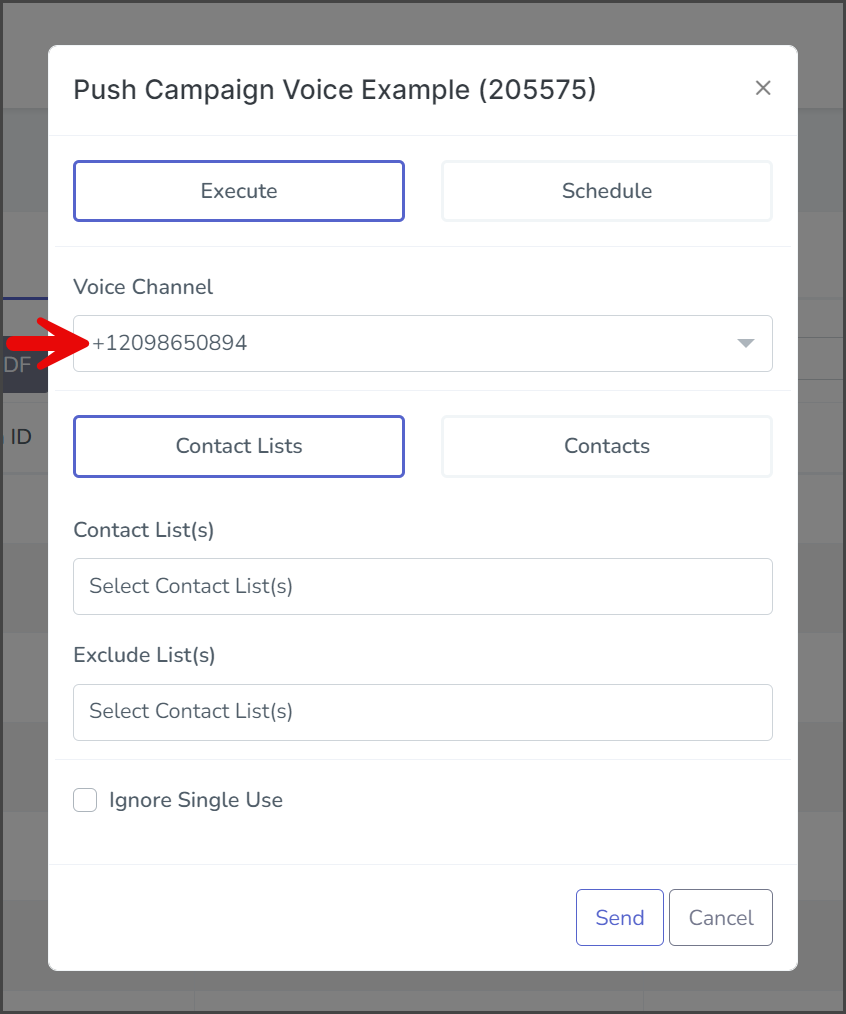Click the Ignore Single Use label text
This screenshot has width=846, height=1014.
(x=196, y=800)
